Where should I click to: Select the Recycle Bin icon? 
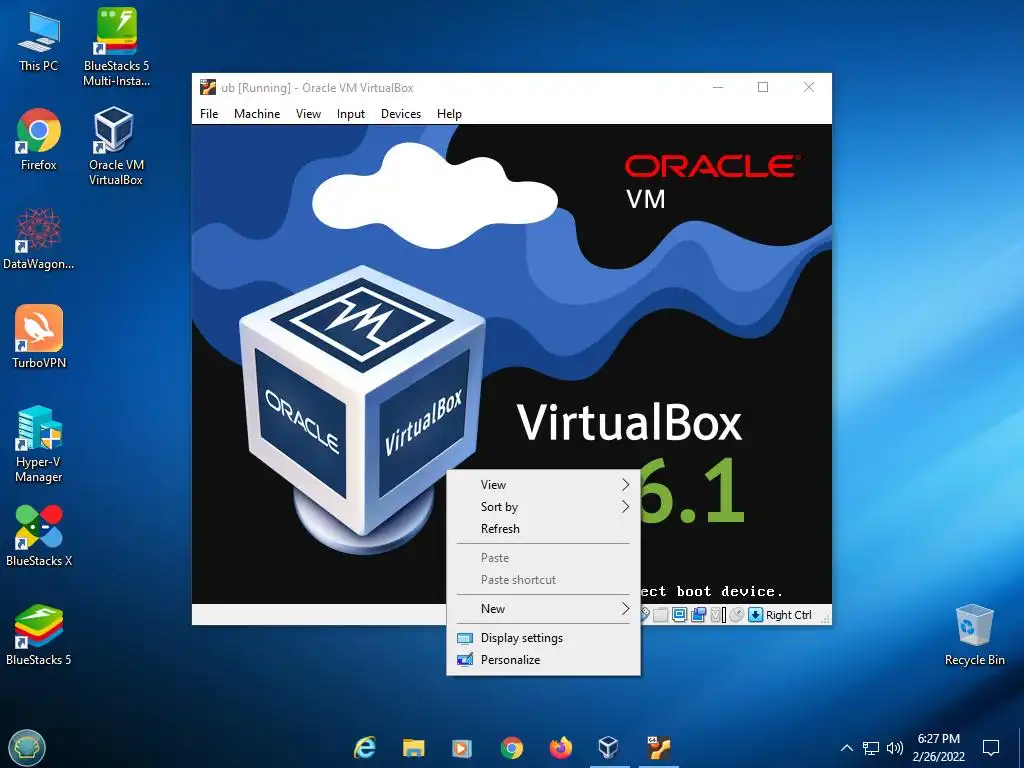click(974, 635)
